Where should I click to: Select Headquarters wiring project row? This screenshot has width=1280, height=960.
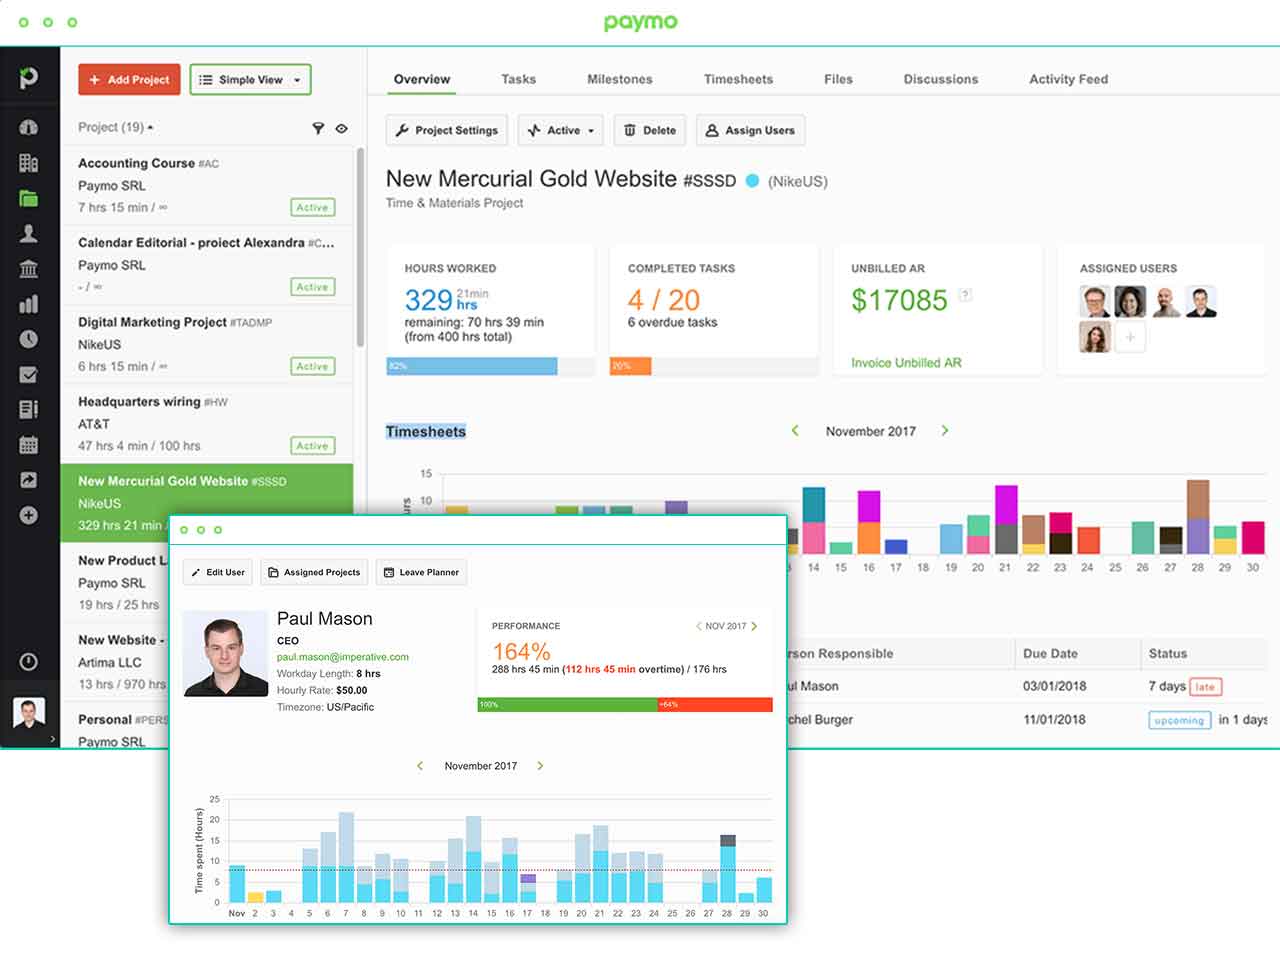pos(207,424)
